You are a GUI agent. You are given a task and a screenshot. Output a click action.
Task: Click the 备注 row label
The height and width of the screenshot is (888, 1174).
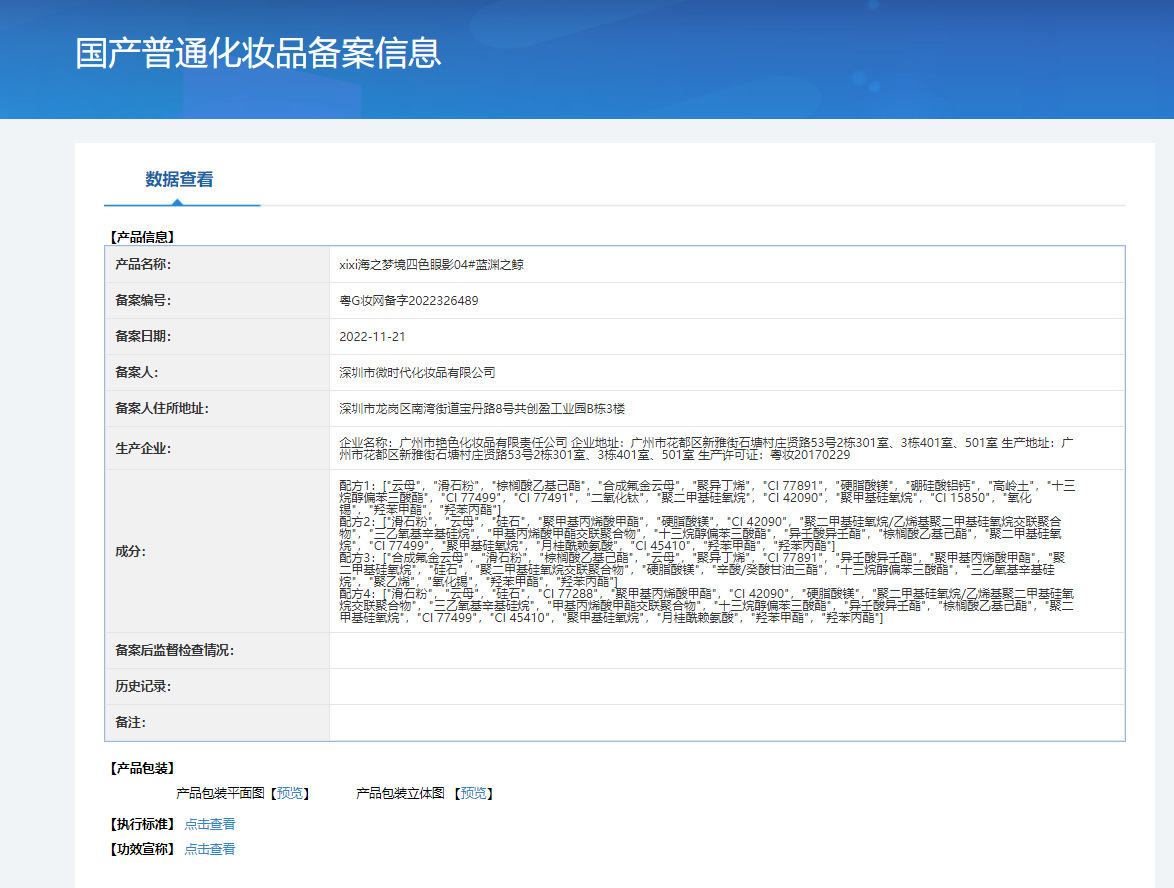[x=130, y=723]
